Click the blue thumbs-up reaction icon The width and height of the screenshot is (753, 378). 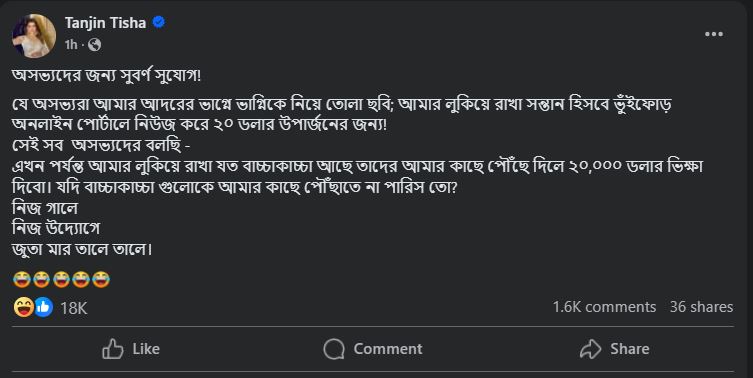[43, 307]
